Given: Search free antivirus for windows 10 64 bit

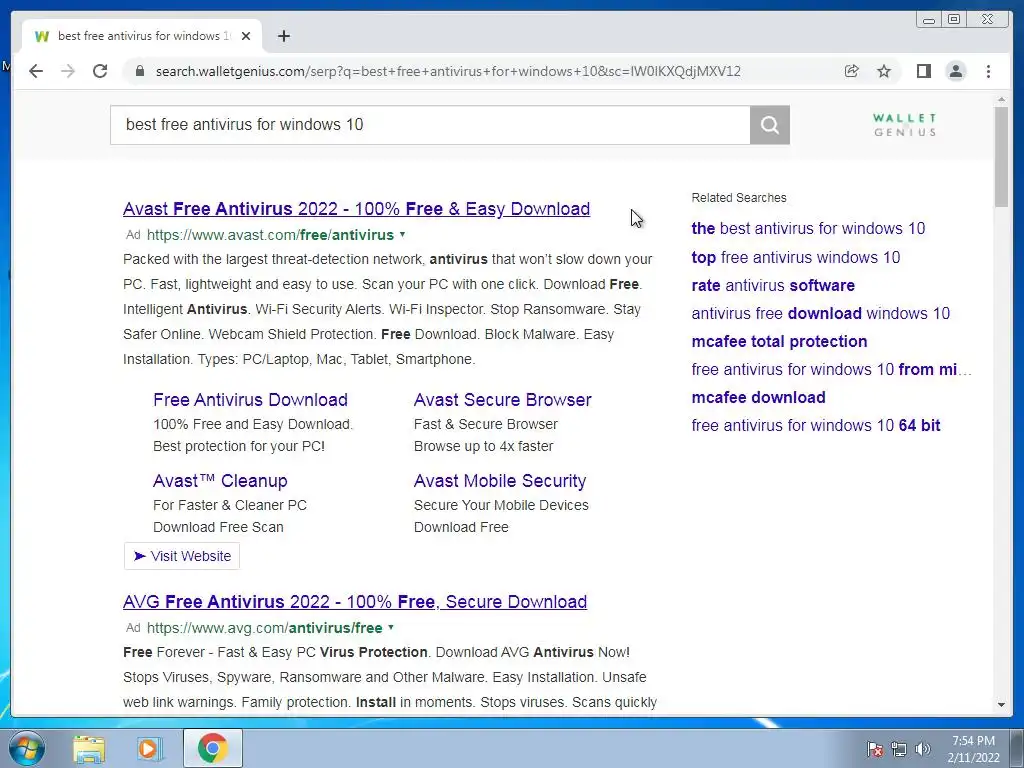Looking at the screenshot, I should click(x=816, y=426).
